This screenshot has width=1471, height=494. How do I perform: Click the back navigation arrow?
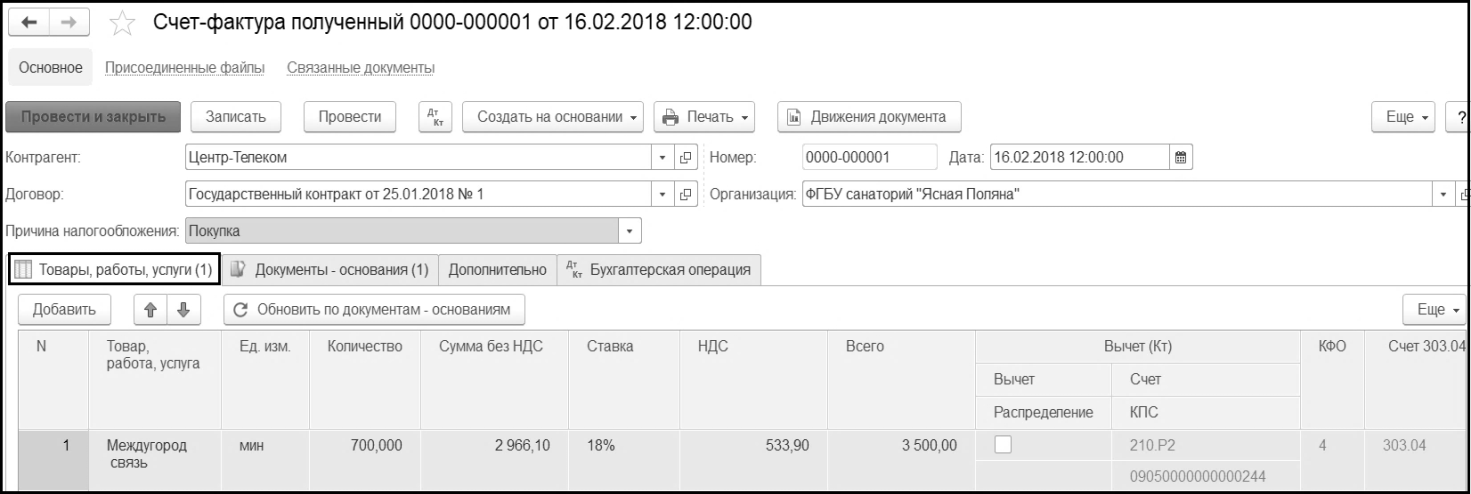[x=27, y=22]
